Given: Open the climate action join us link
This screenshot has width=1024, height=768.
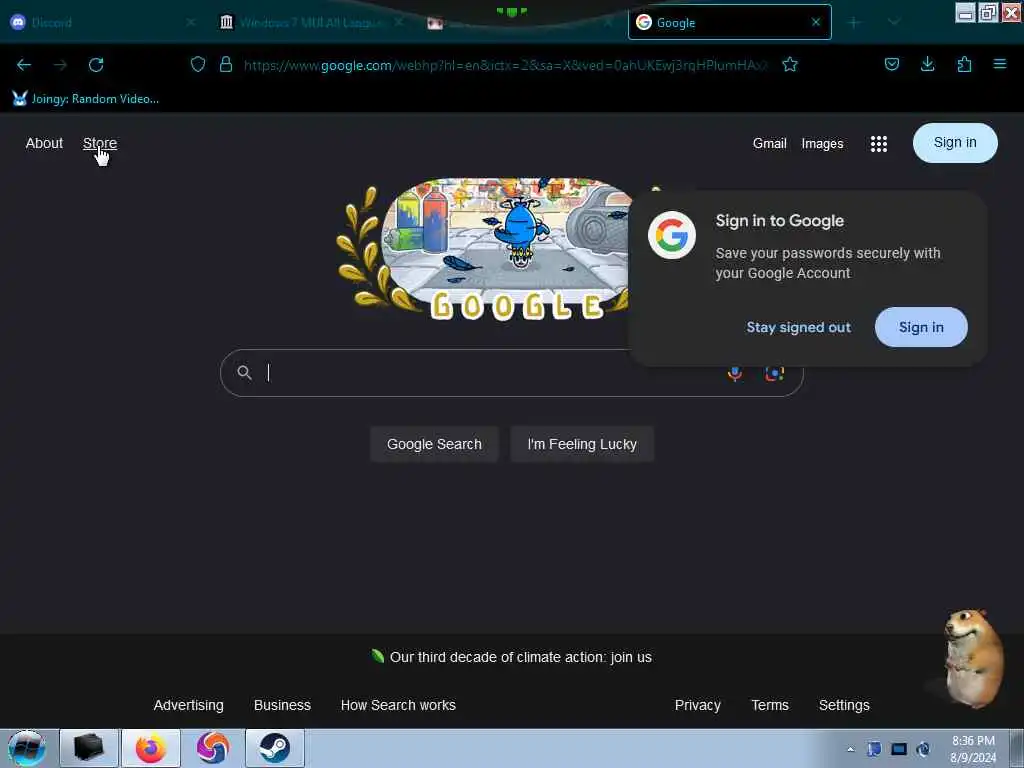Looking at the screenshot, I should tap(520, 657).
